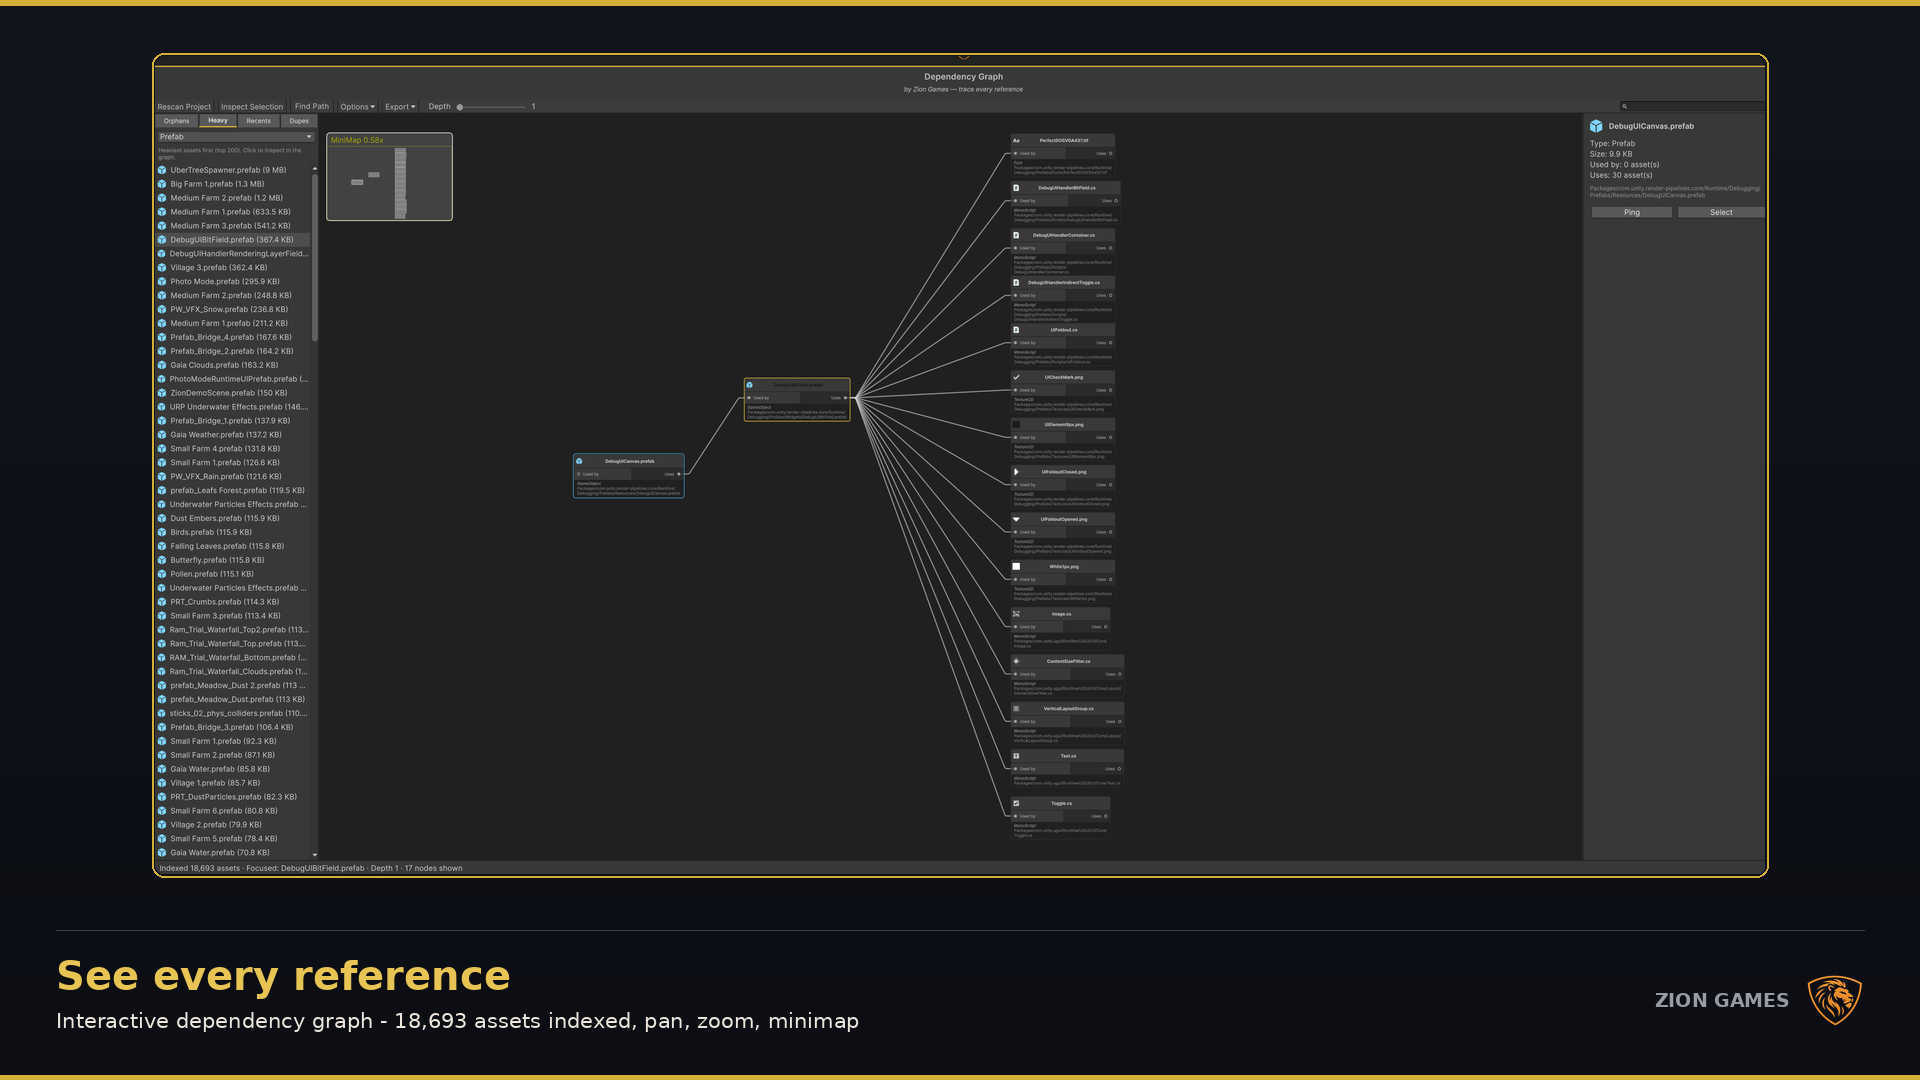Select Falling Leaves.prefab in the list

pyautogui.click(x=233, y=546)
